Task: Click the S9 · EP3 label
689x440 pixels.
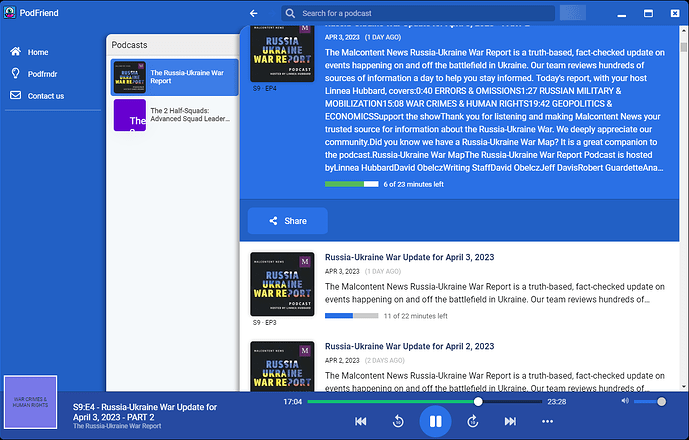Action: (x=265, y=323)
